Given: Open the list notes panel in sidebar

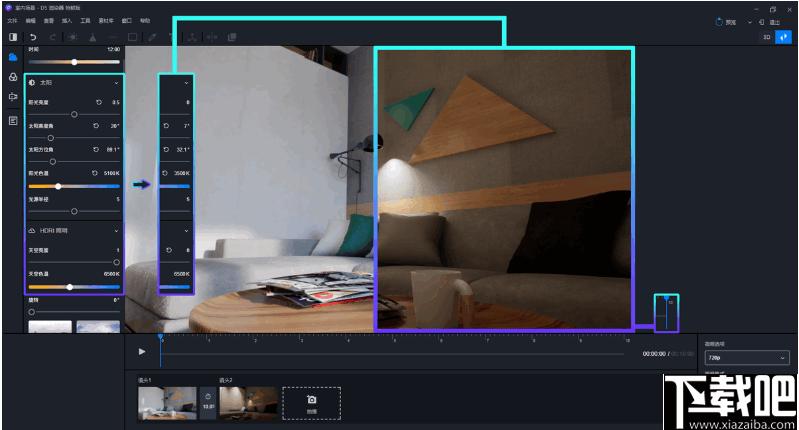Looking at the screenshot, I should 13,121.
